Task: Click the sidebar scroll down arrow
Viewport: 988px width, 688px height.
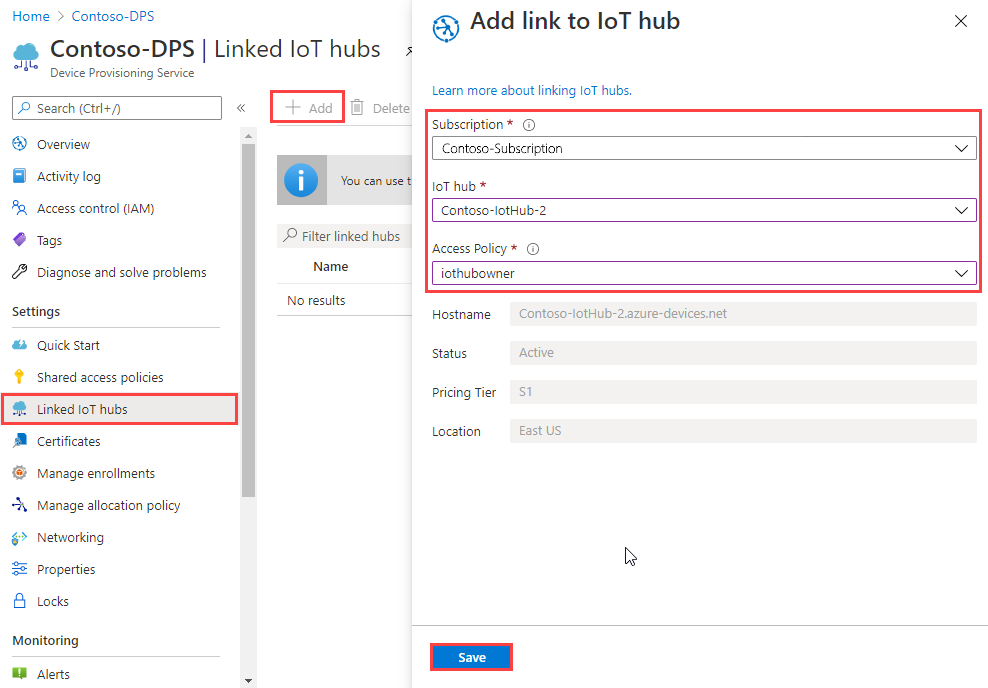Action: 248,680
